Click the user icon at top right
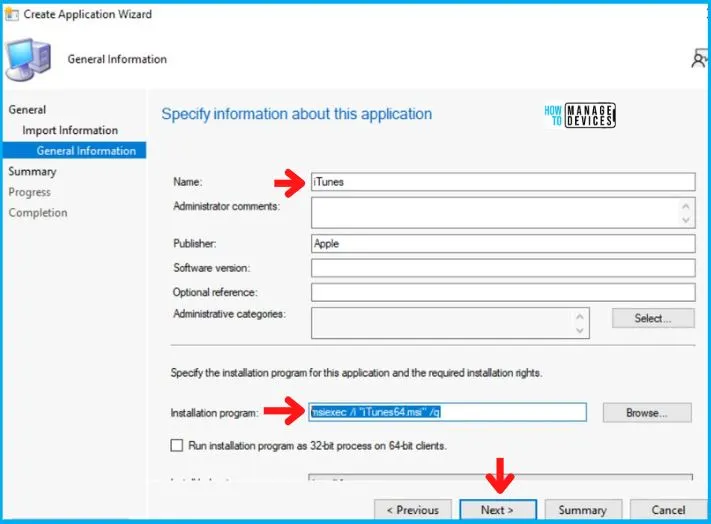 click(x=699, y=59)
